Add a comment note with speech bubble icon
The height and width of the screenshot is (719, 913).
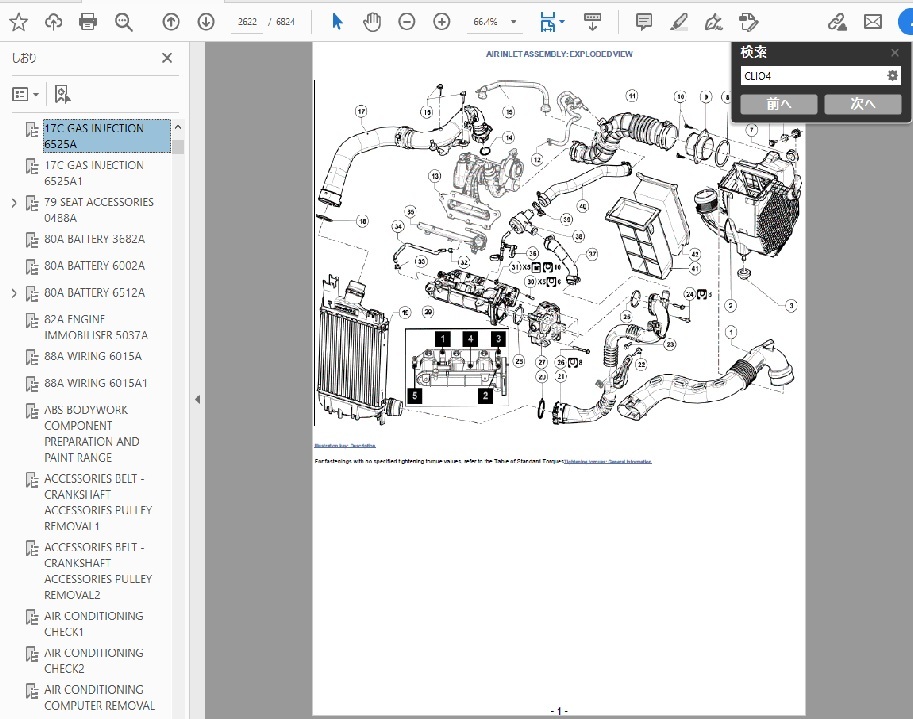tap(643, 22)
